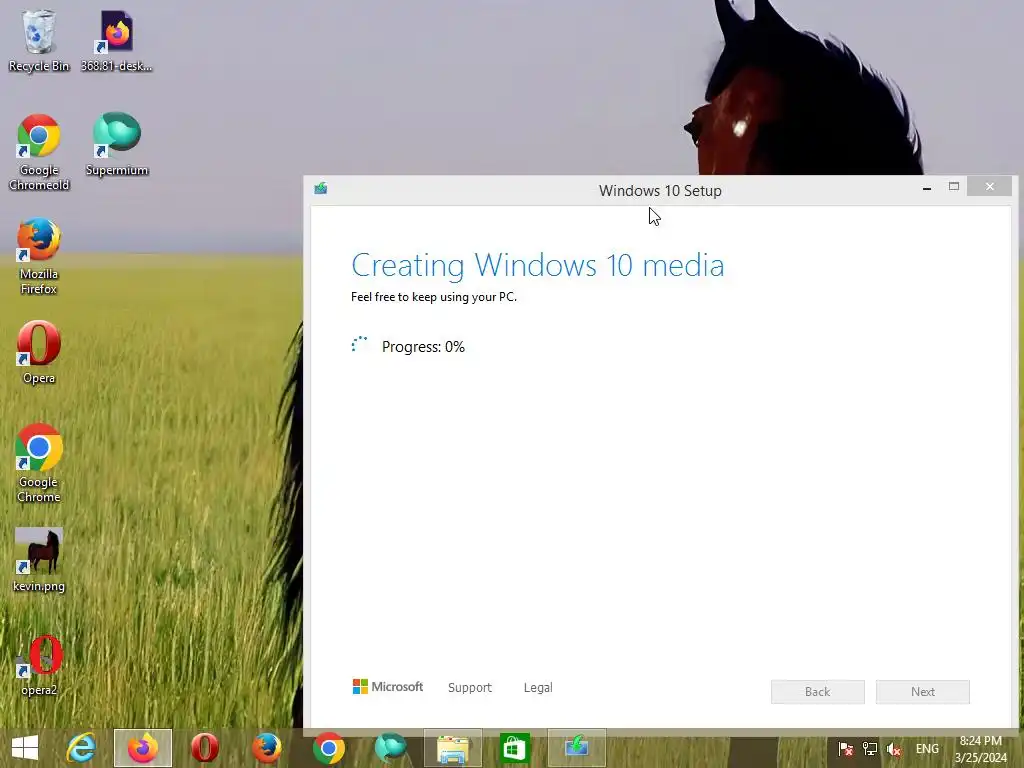Select the opera2 desktop shortcut

coord(39,665)
